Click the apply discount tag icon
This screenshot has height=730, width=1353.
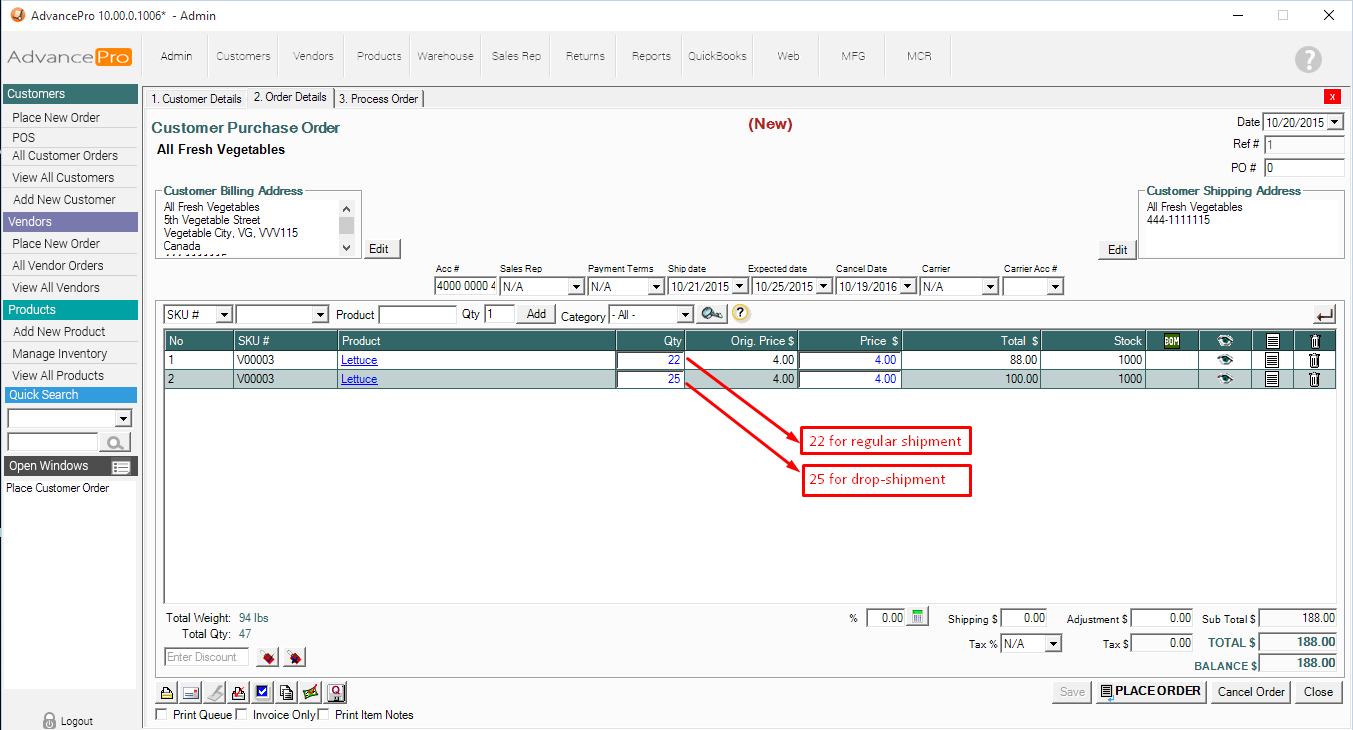[x=267, y=657]
